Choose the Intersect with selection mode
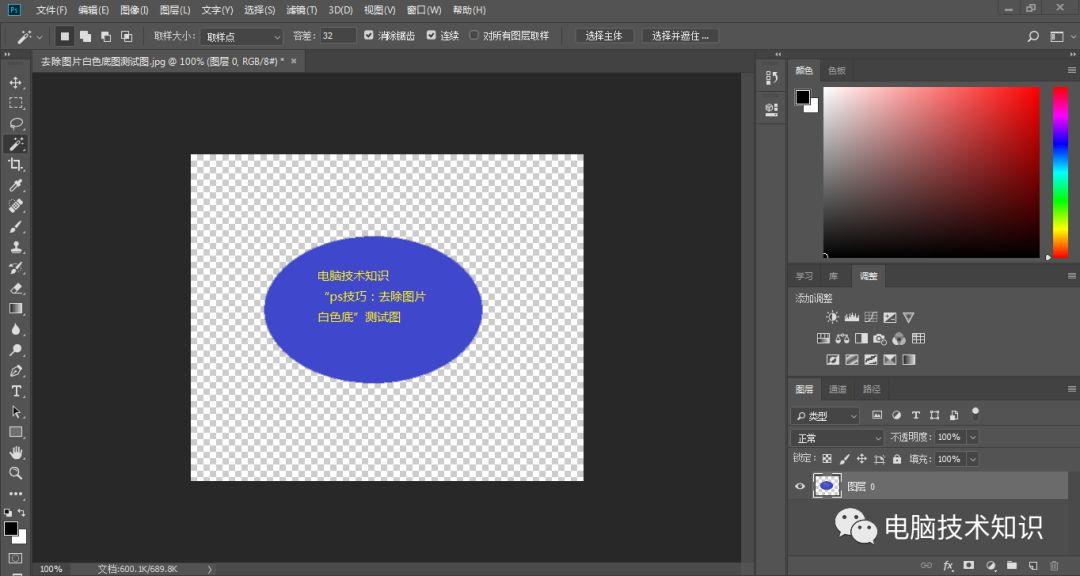 [x=127, y=36]
